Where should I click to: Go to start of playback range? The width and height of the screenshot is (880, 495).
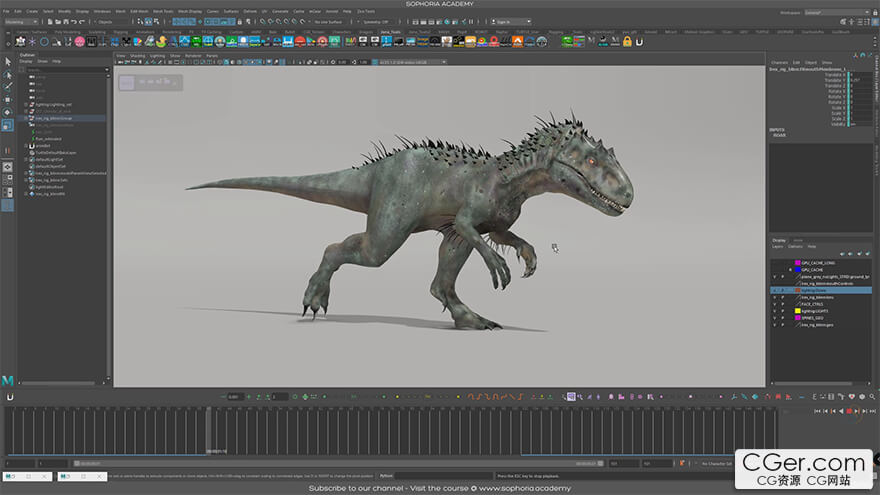click(x=817, y=411)
